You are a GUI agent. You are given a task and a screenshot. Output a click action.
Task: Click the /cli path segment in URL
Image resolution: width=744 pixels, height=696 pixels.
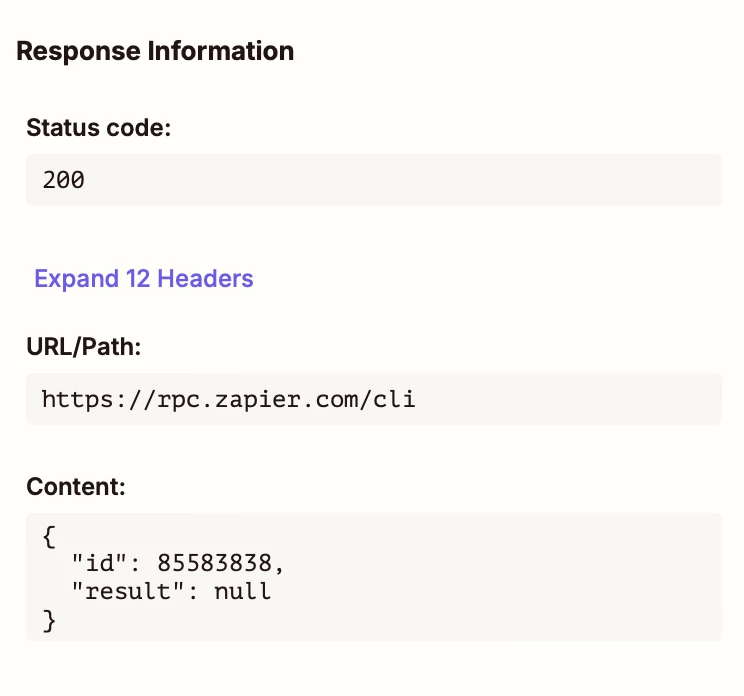[388, 399]
